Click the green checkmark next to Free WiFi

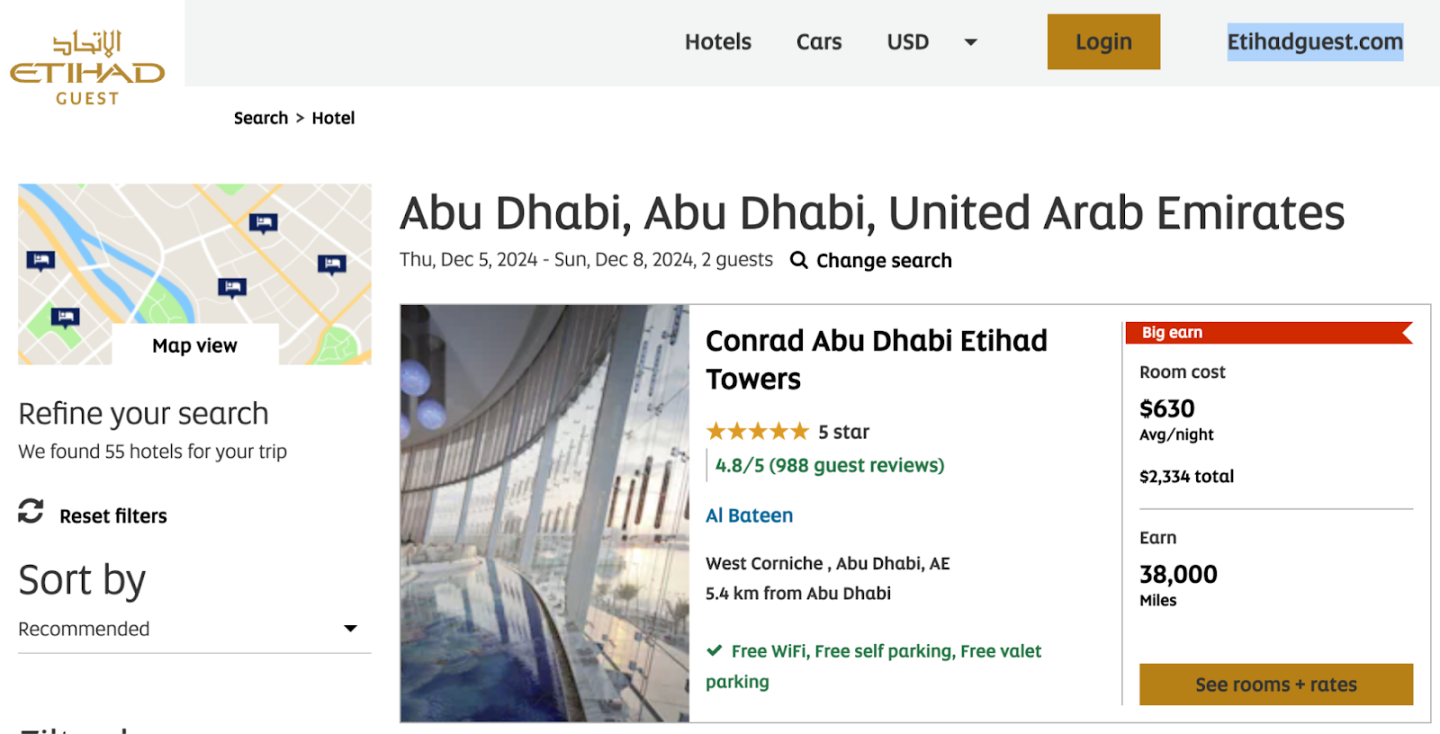point(714,651)
